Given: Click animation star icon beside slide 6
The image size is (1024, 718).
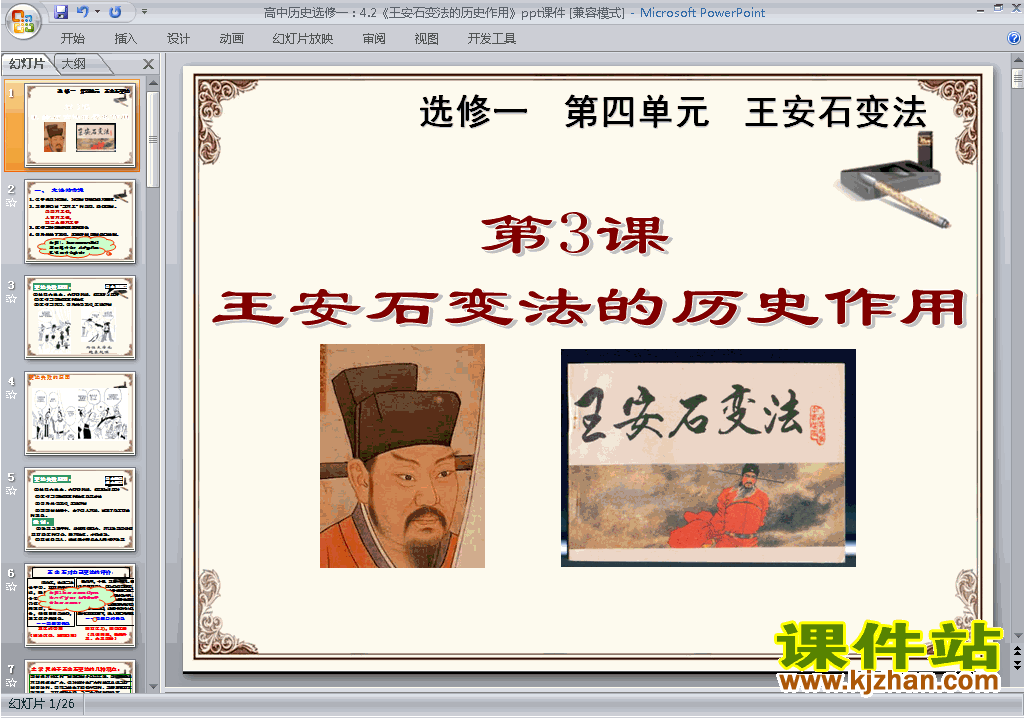Looking at the screenshot, I should point(11,587).
